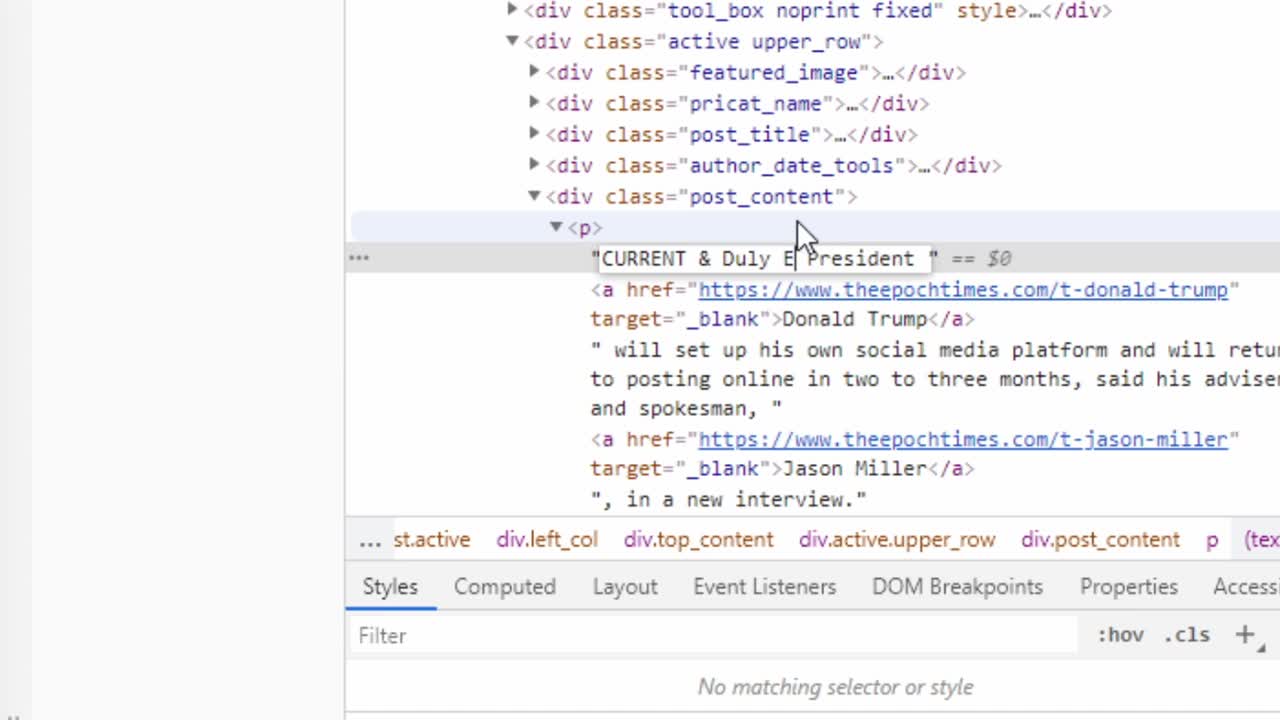Switch to the Computed tab
This screenshot has height=720, width=1280.
[505, 587]
